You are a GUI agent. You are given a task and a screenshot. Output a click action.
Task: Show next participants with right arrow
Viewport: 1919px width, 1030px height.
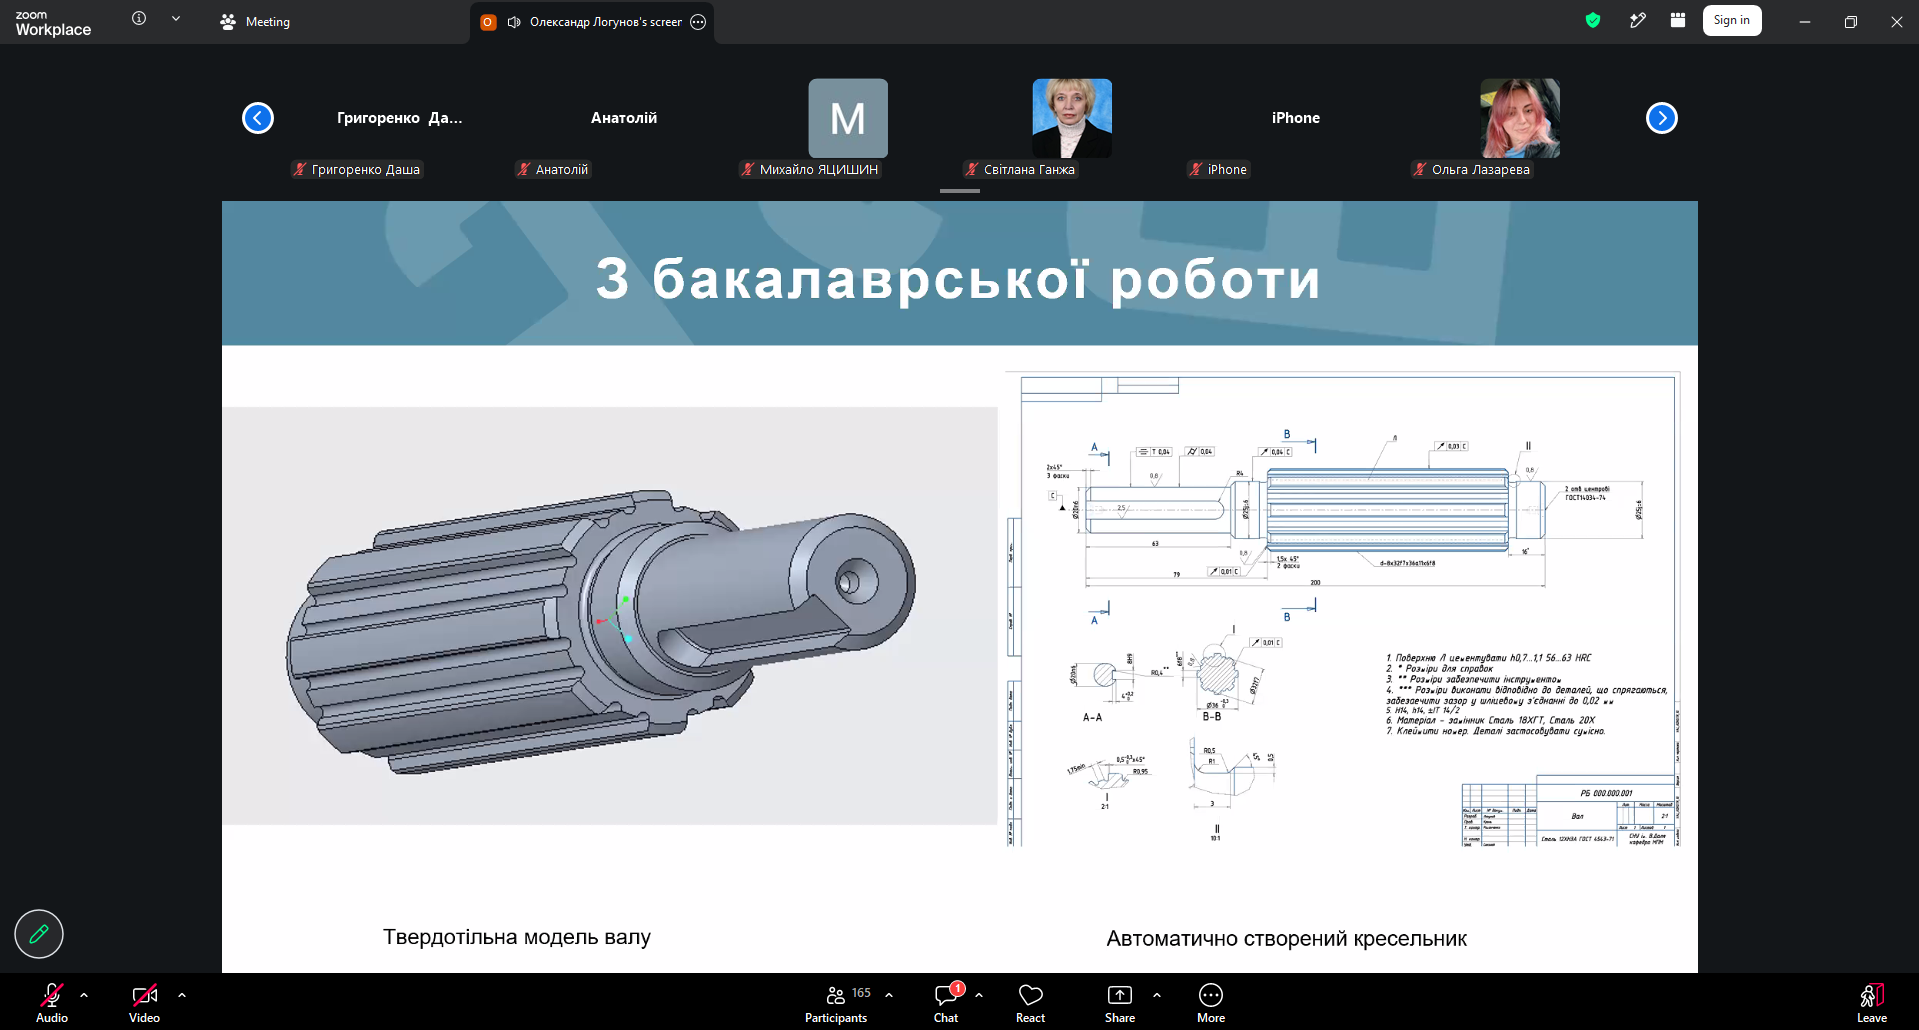[x=1662, y=118]
